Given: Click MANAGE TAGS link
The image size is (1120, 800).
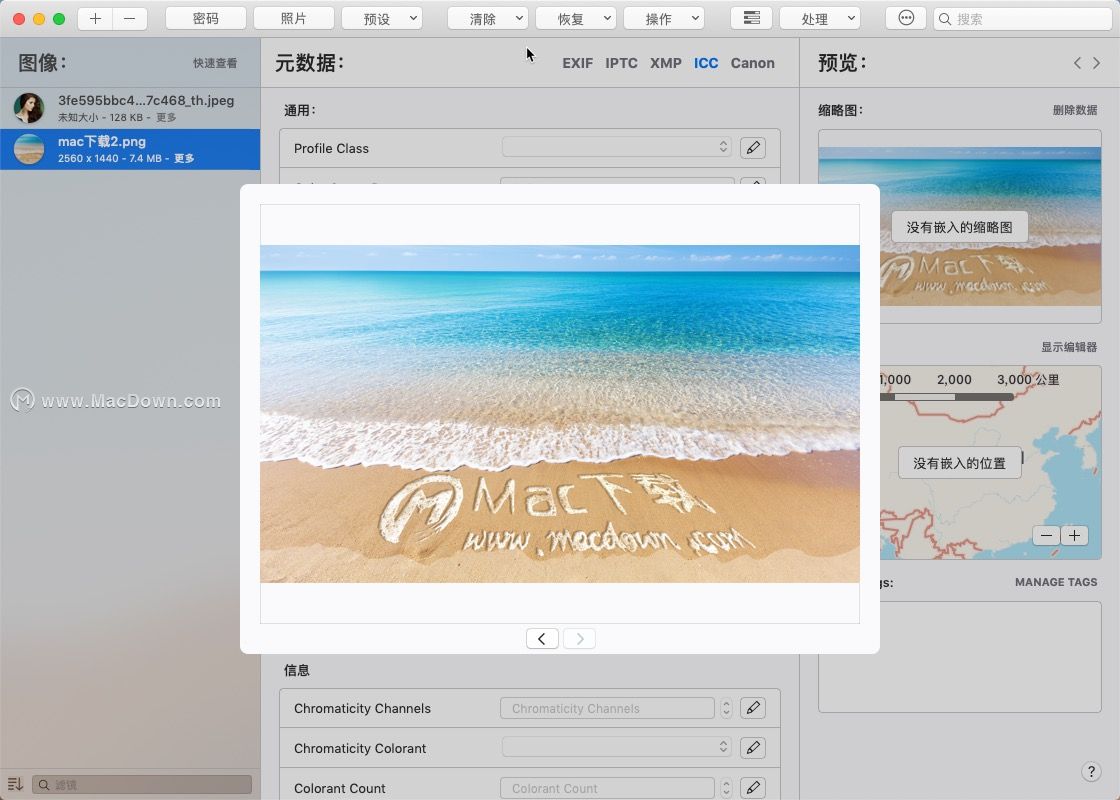Looking at the screenshot, I should click(x=1056, y=582).
